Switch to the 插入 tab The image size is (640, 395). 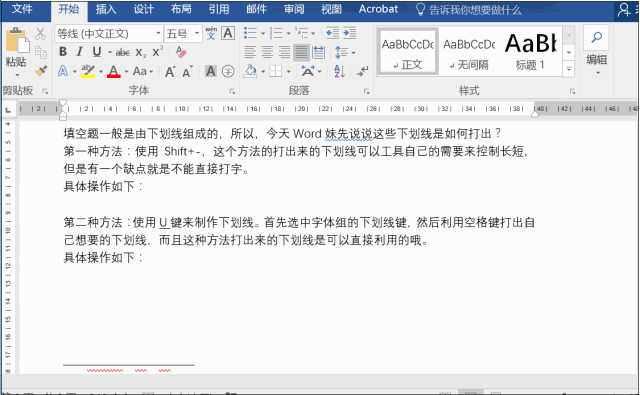[106, 9]
